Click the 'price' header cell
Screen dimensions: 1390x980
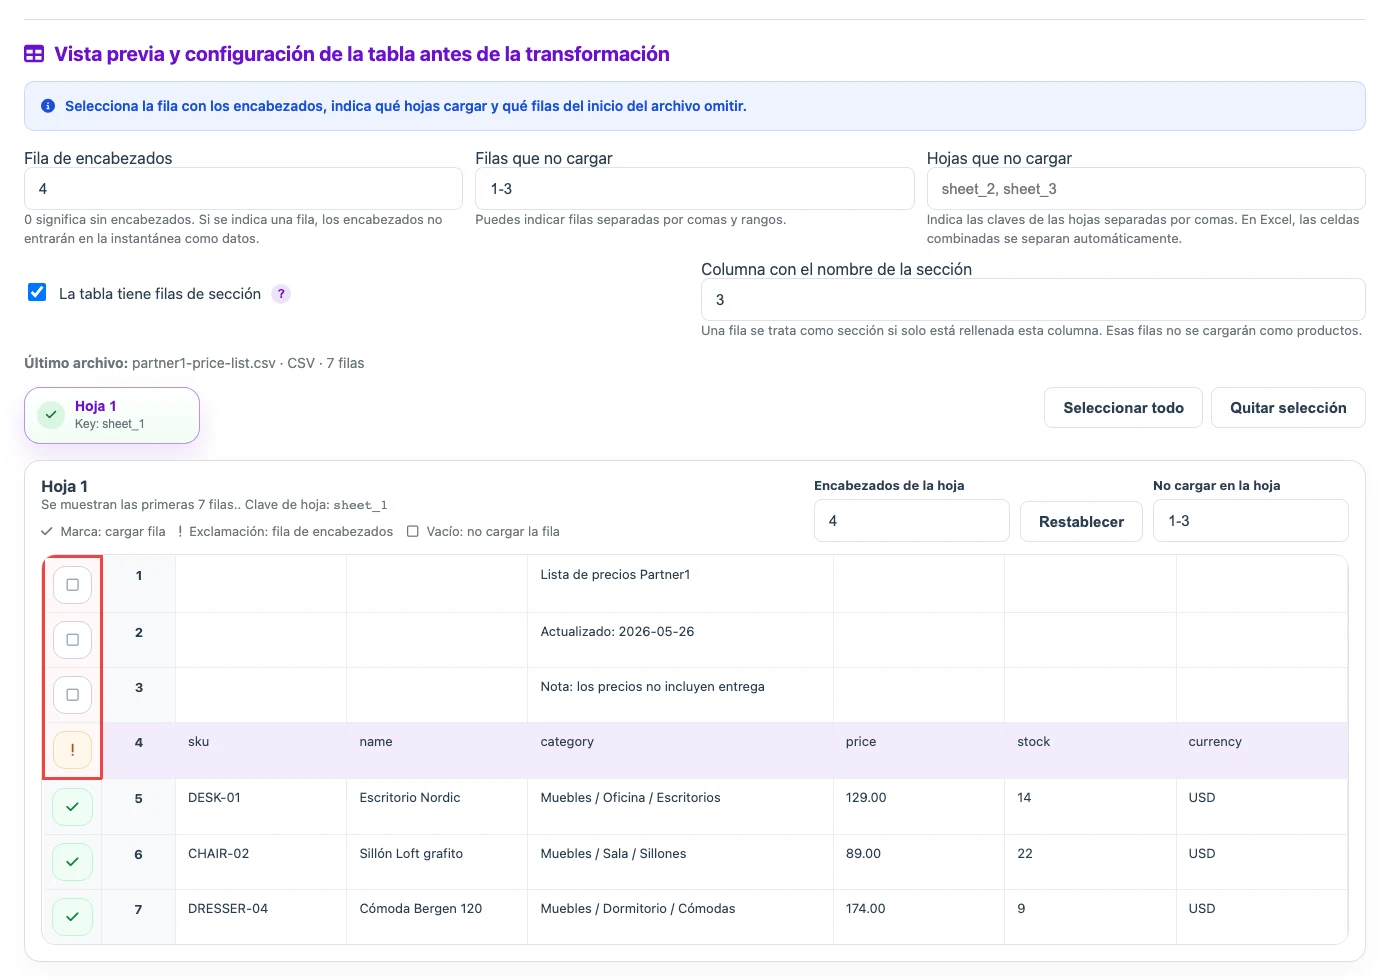point(919,750)
